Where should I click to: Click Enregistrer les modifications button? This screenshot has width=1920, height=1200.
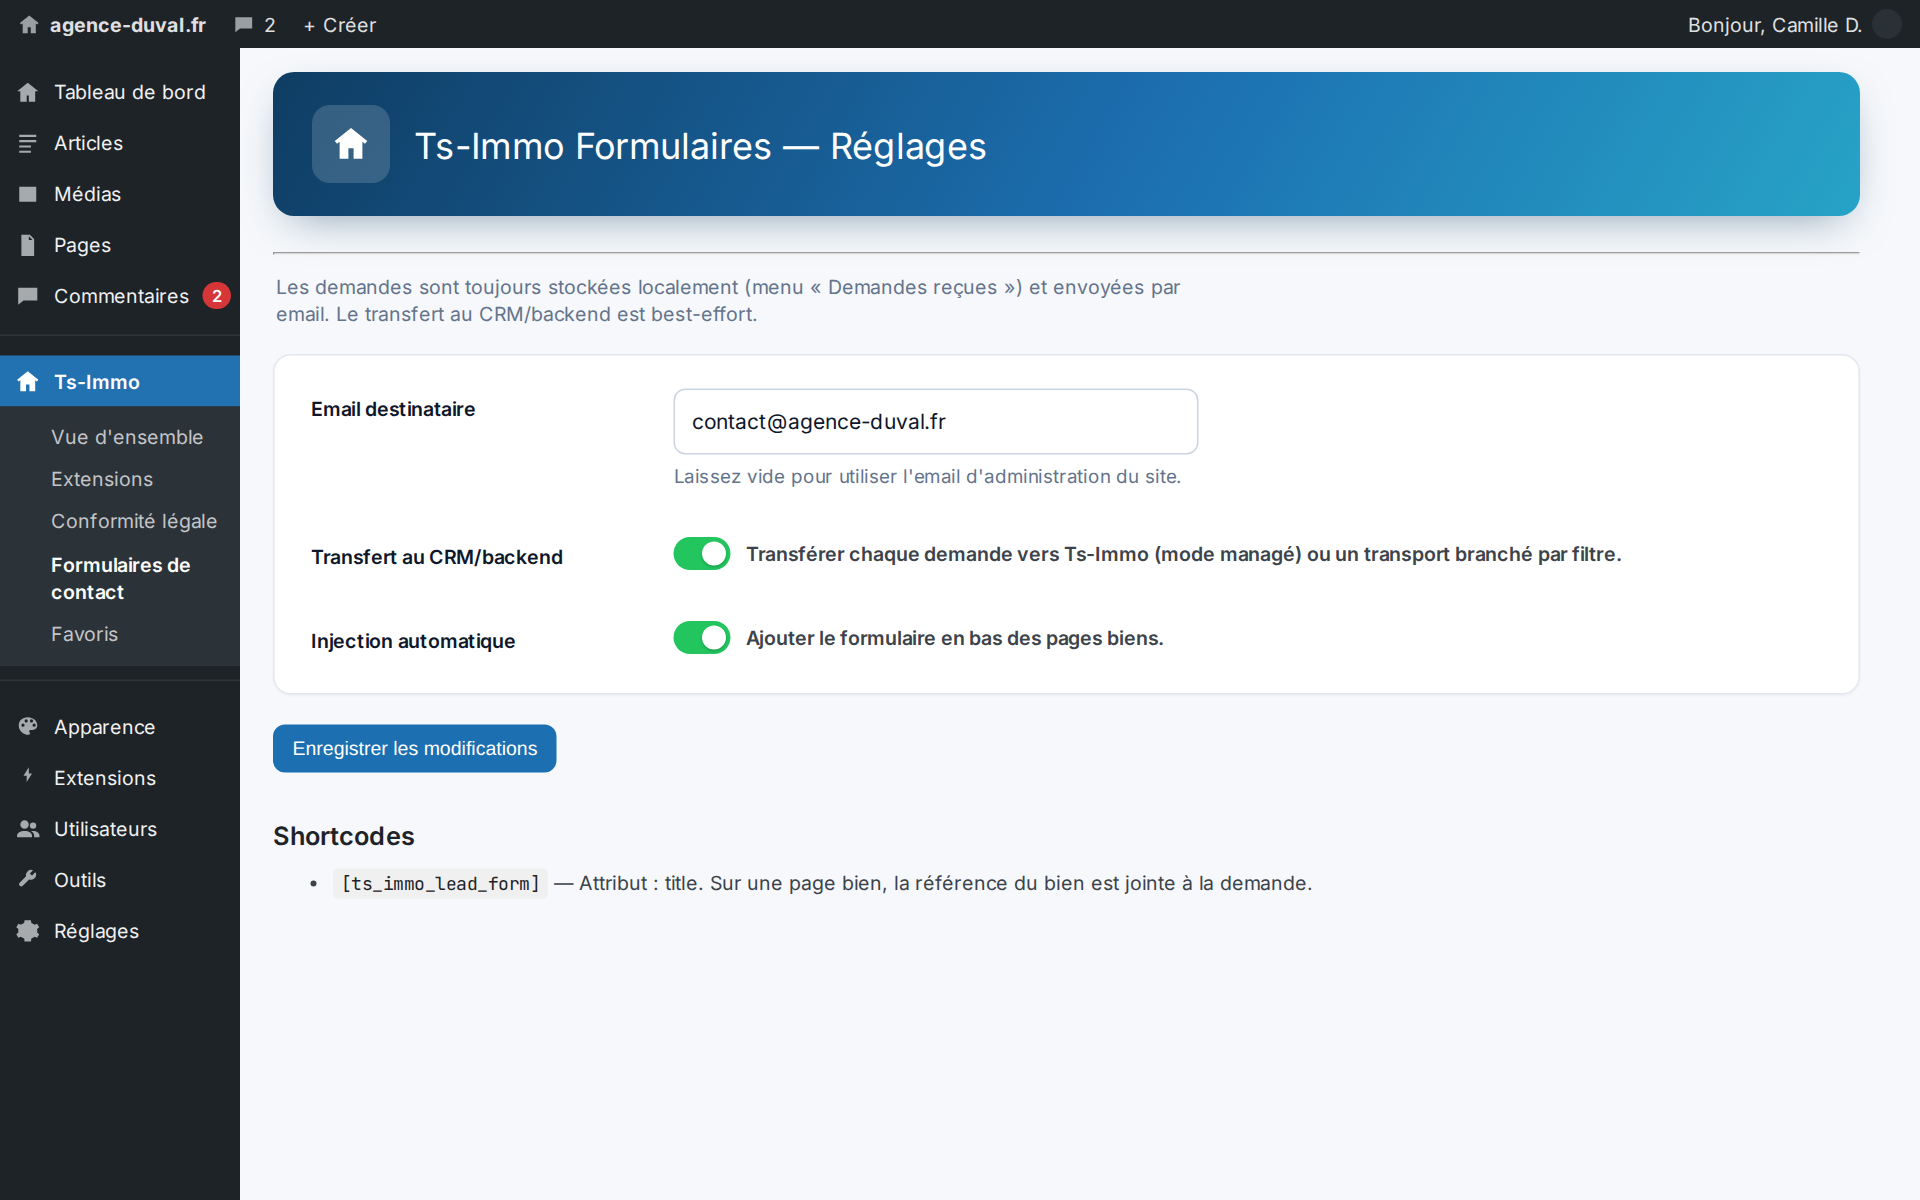tap(415, 749)
